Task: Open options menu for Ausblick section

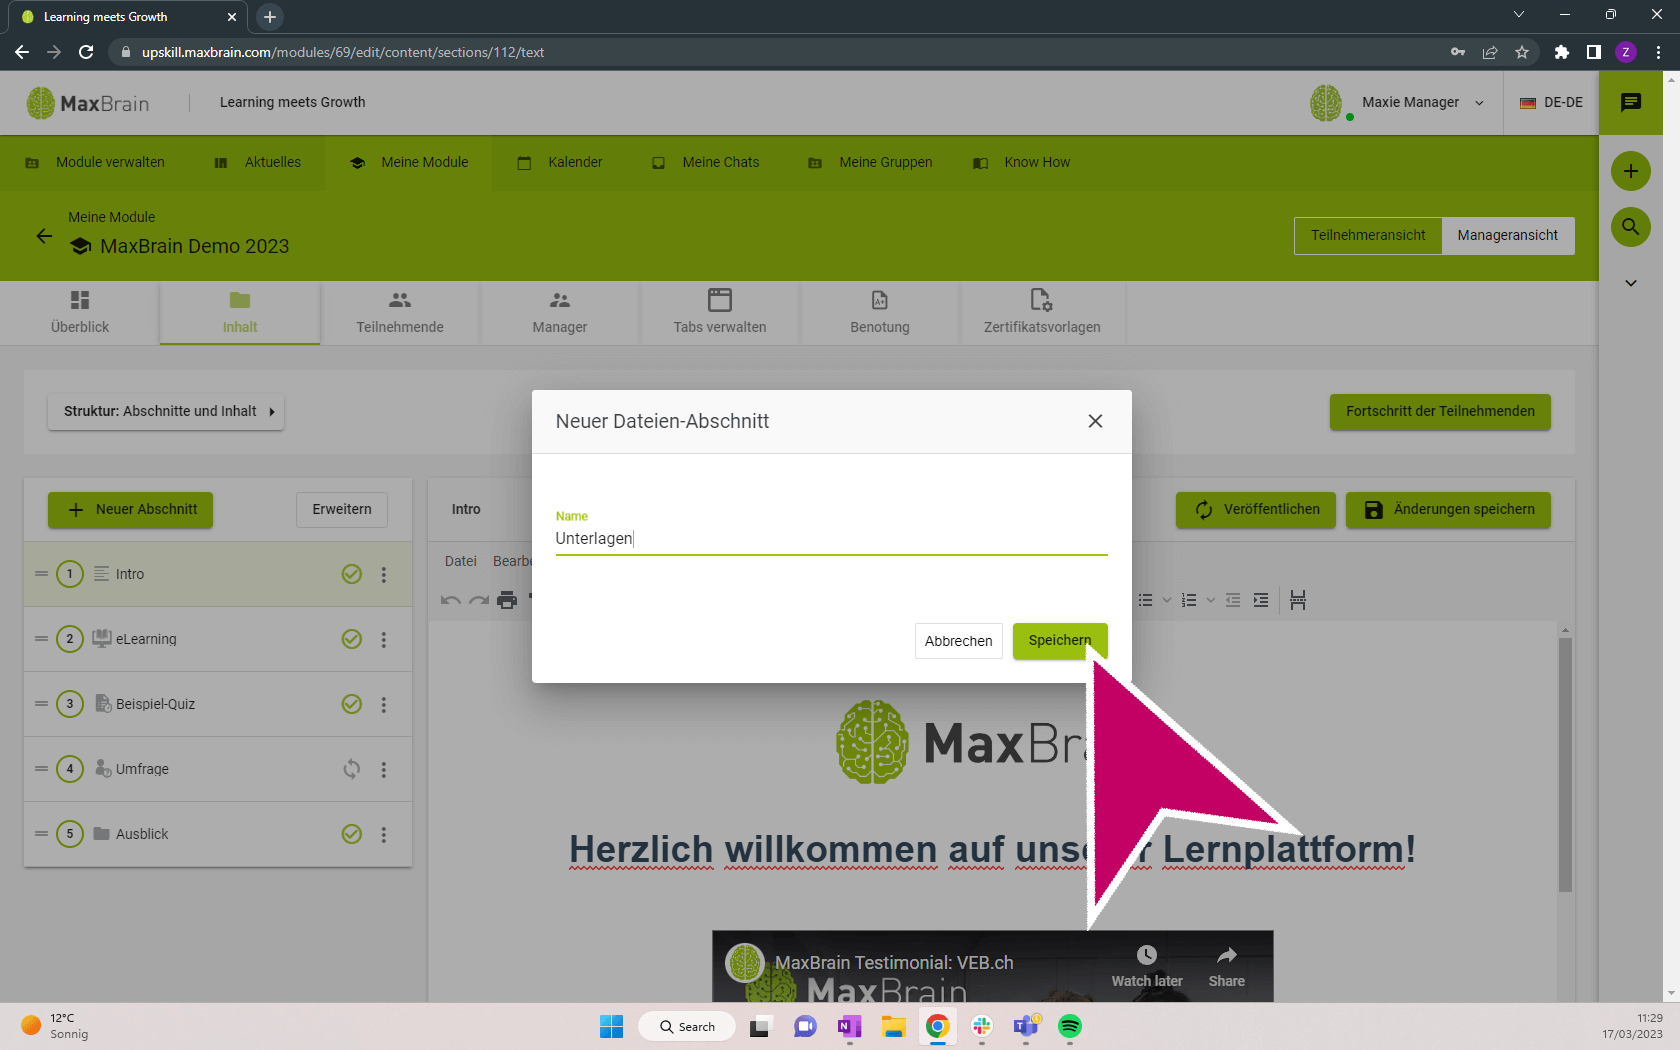Action: (383, 835)
